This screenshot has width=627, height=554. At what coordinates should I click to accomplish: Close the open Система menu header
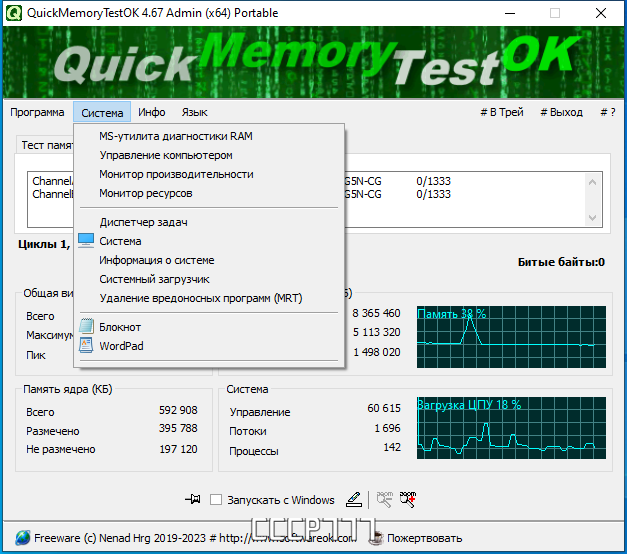coord(102,112)
